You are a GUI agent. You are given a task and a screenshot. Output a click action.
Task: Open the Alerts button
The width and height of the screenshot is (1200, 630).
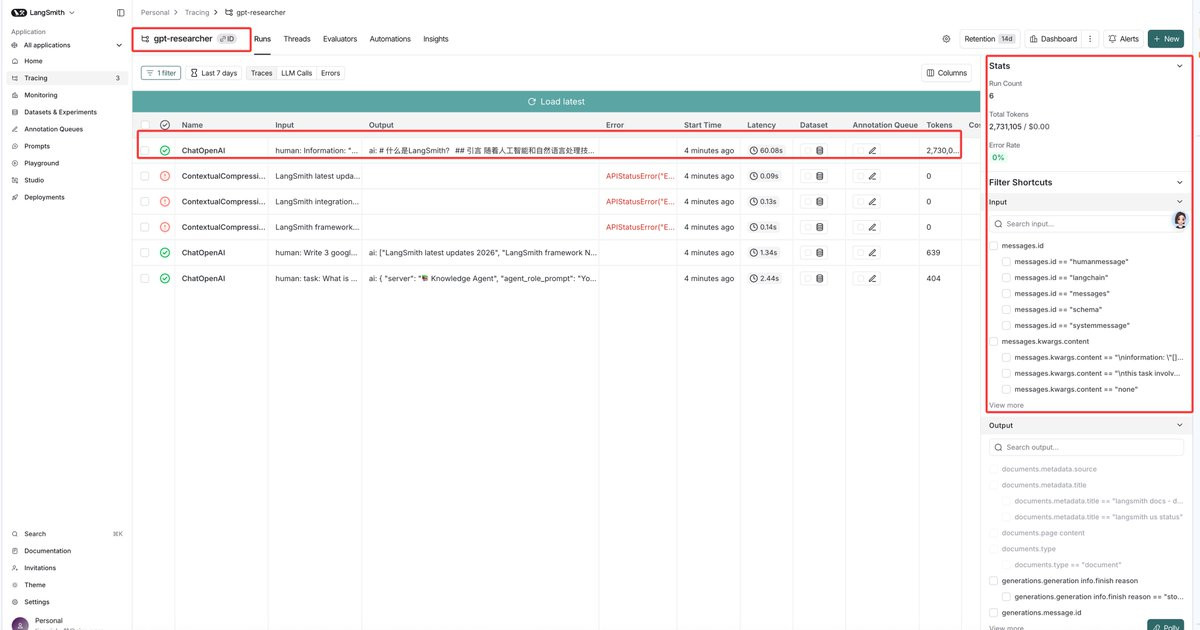pos(1124,39)
